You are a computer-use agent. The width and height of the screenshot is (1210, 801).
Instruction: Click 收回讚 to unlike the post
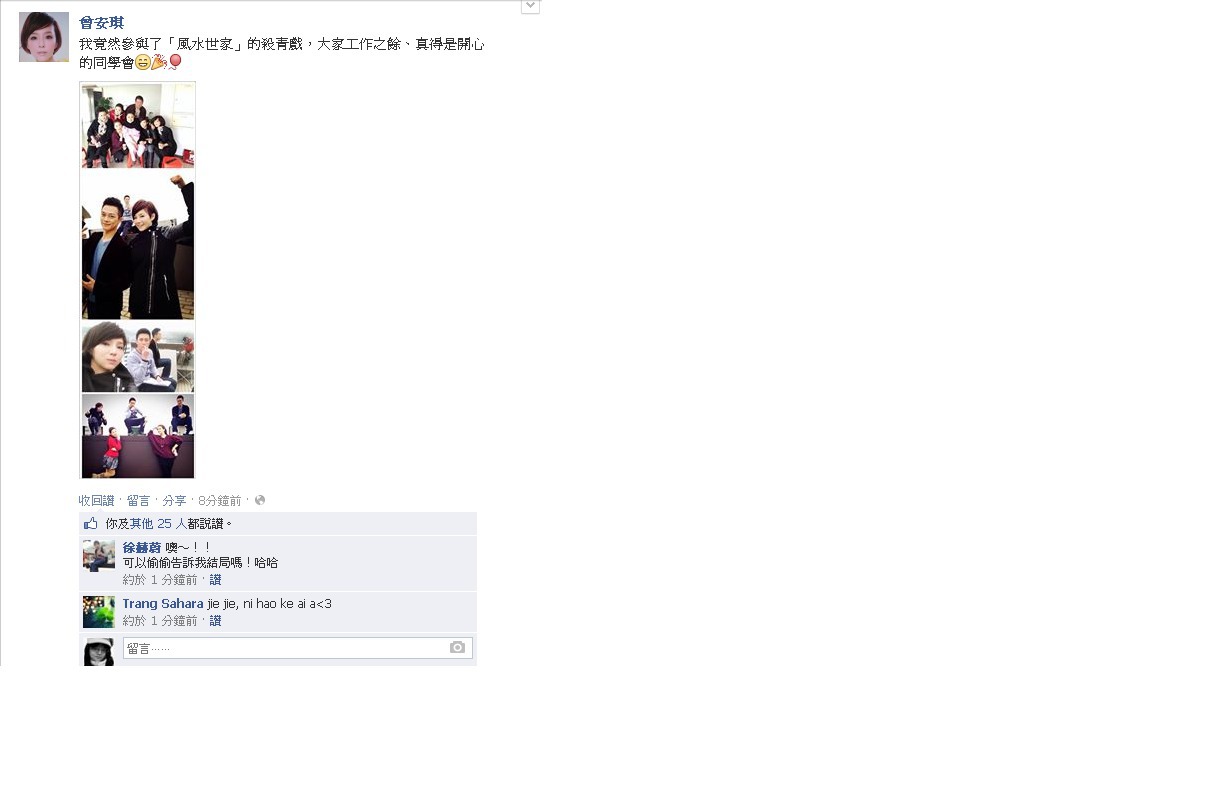tap(96, 500)
